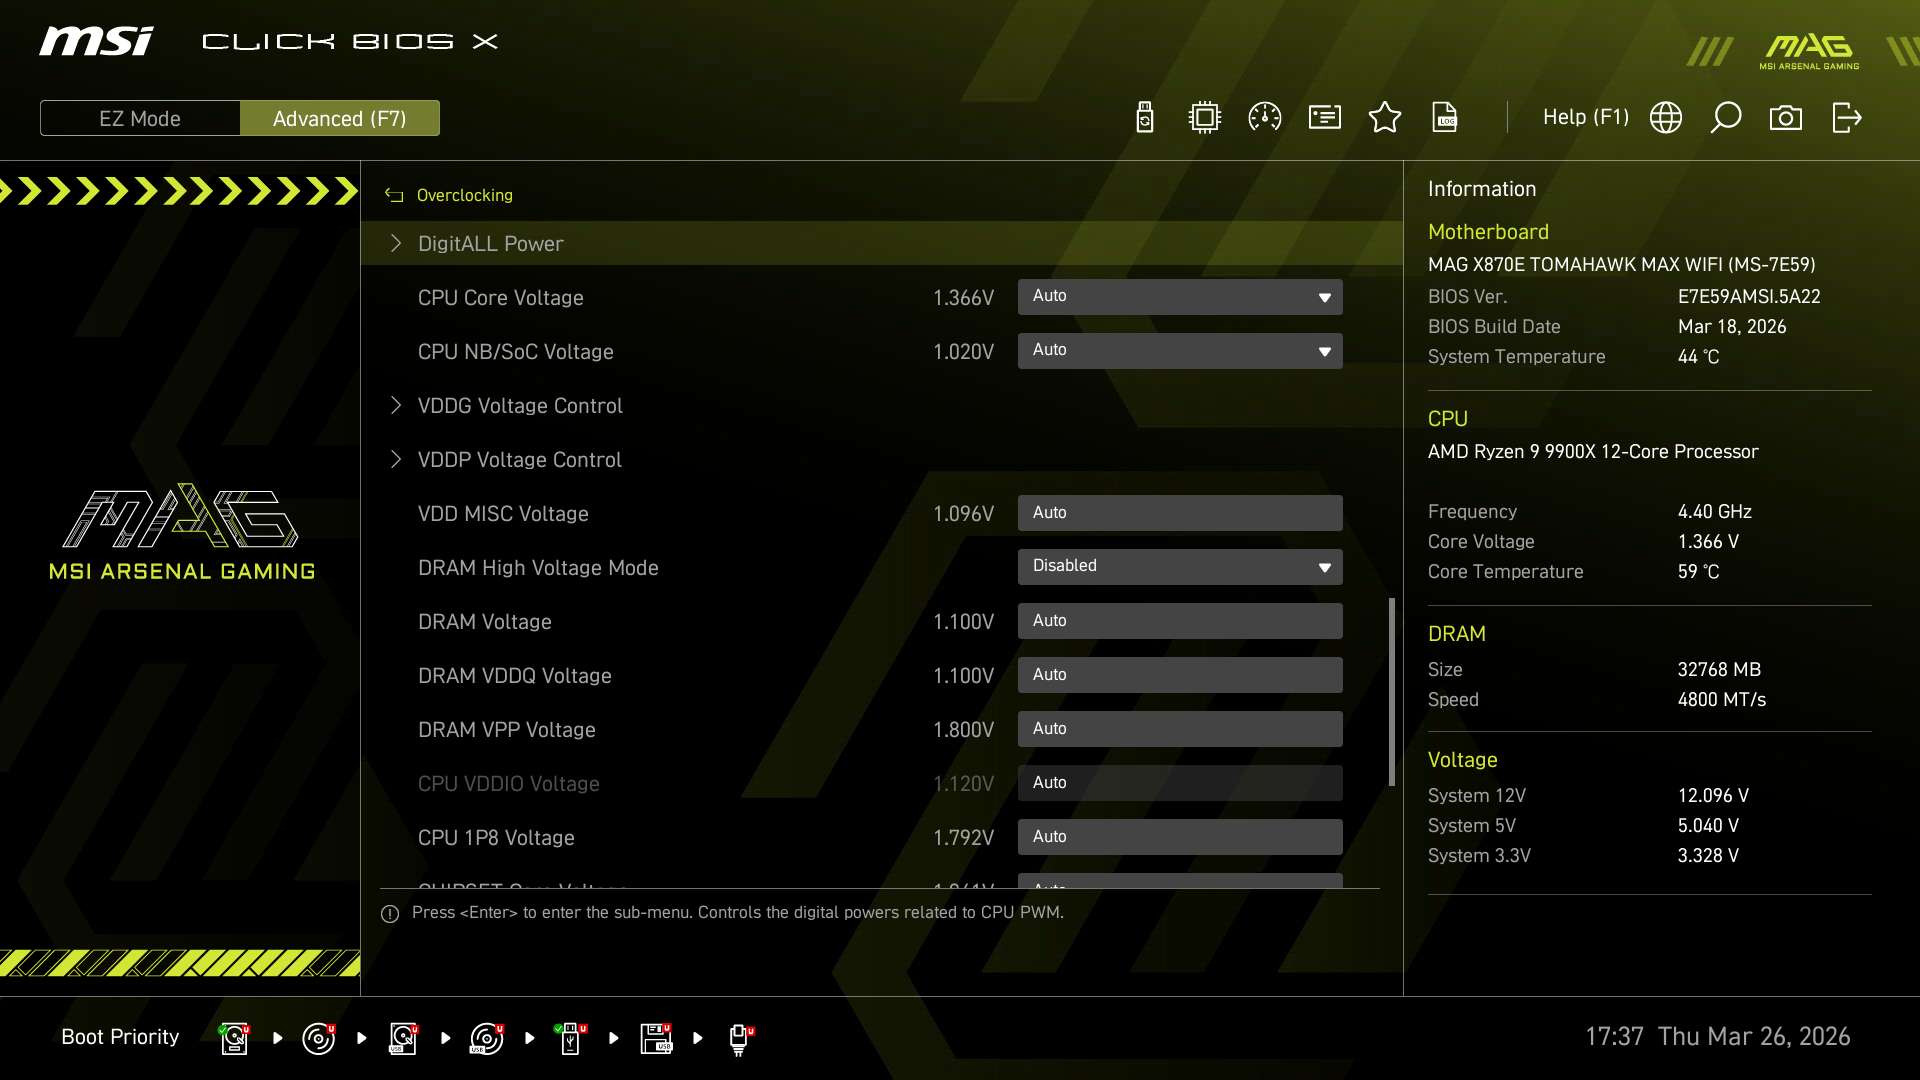The image size is (1920, 1080).
Task: Open the CPU hardware information icon
Action: click(1204, 117)
